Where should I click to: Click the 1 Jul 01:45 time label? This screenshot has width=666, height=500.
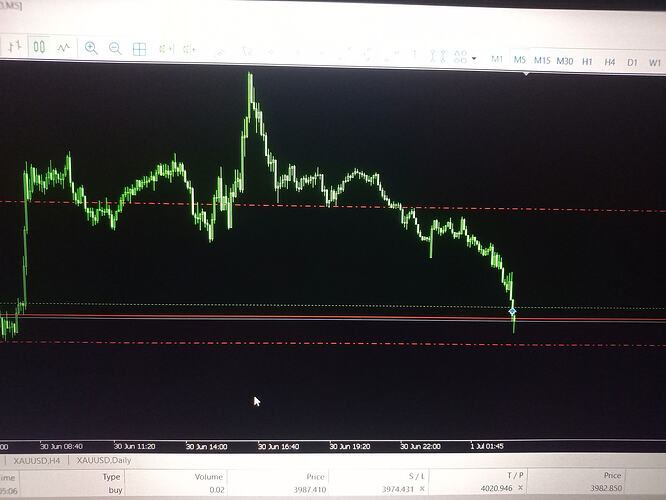[x=487, y=446]
